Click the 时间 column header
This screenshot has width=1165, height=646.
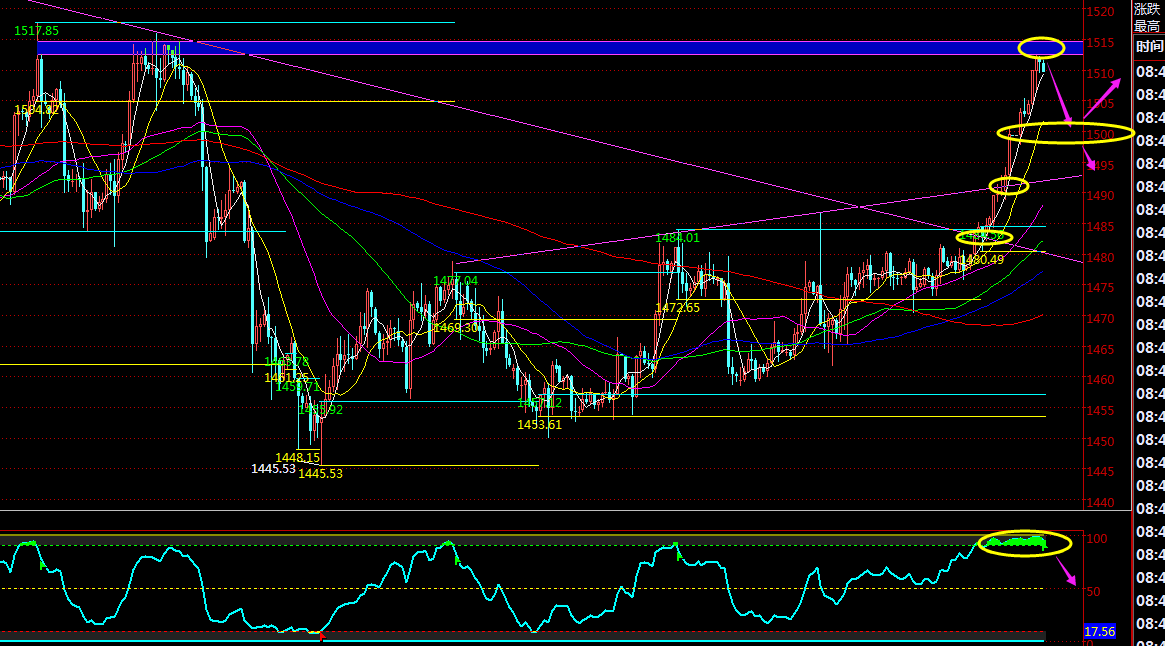click(x=1149, y=46)
